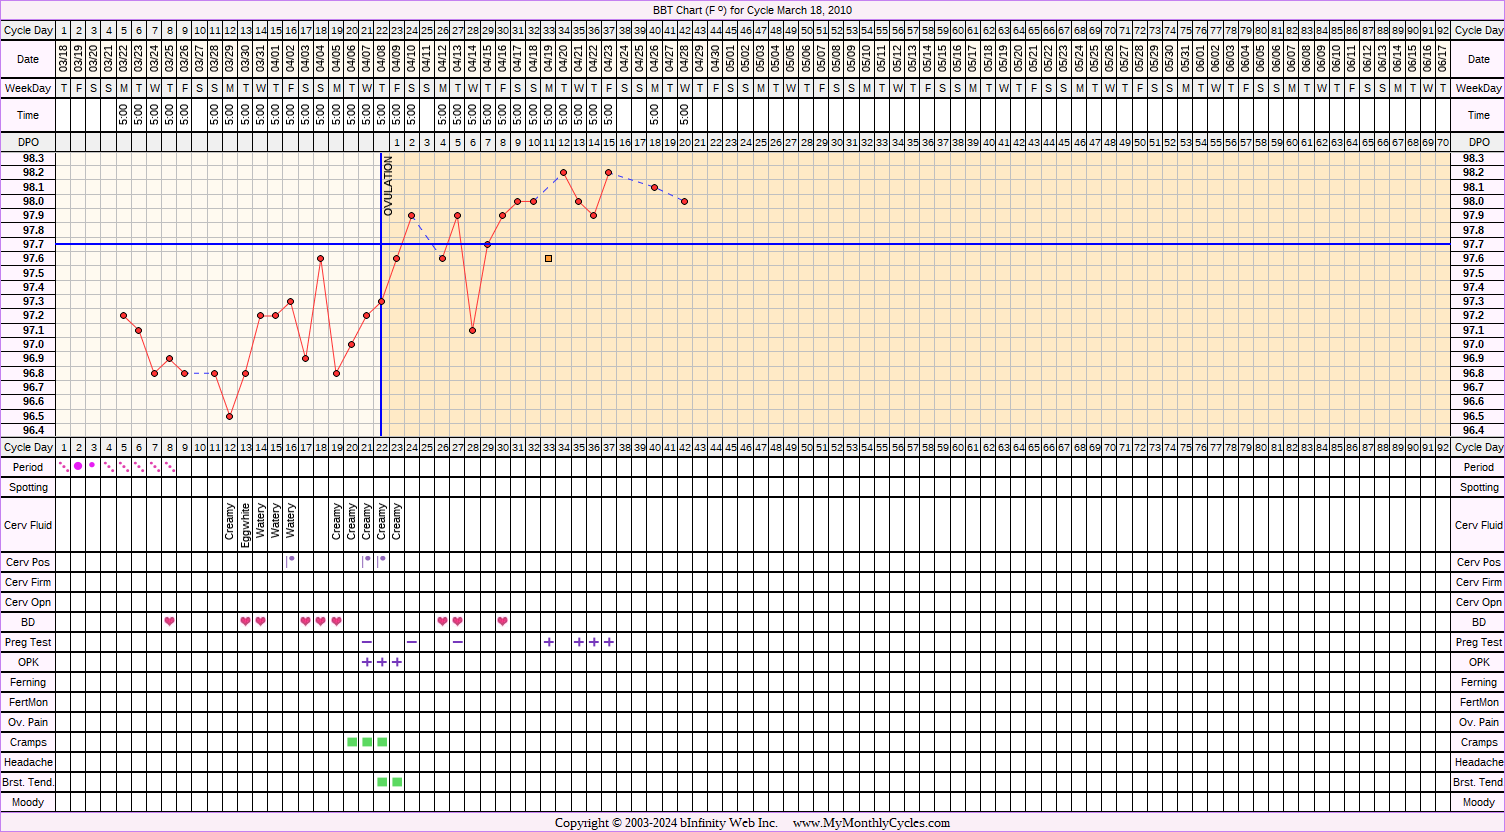
Task: Select the 97.2 temperature point on day 5
Action: point(124,315)
